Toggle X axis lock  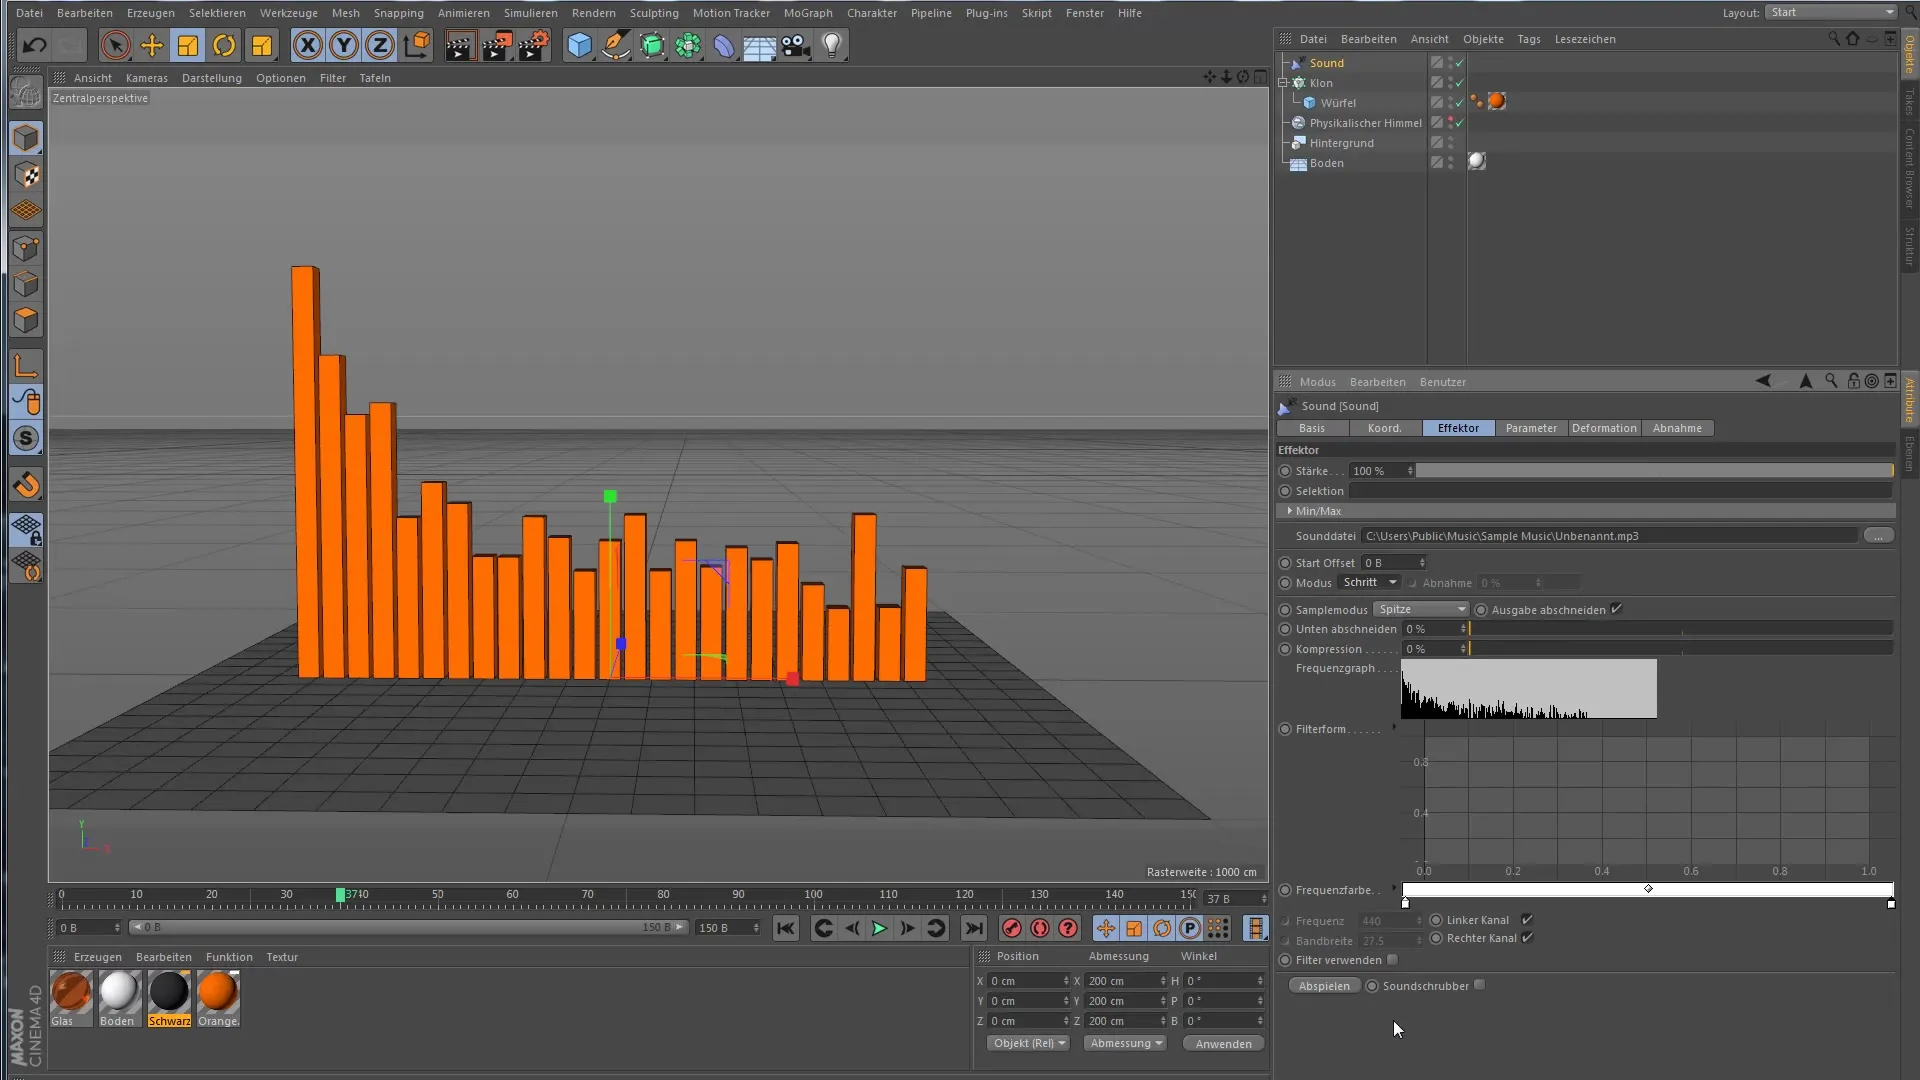coord(308,45)
